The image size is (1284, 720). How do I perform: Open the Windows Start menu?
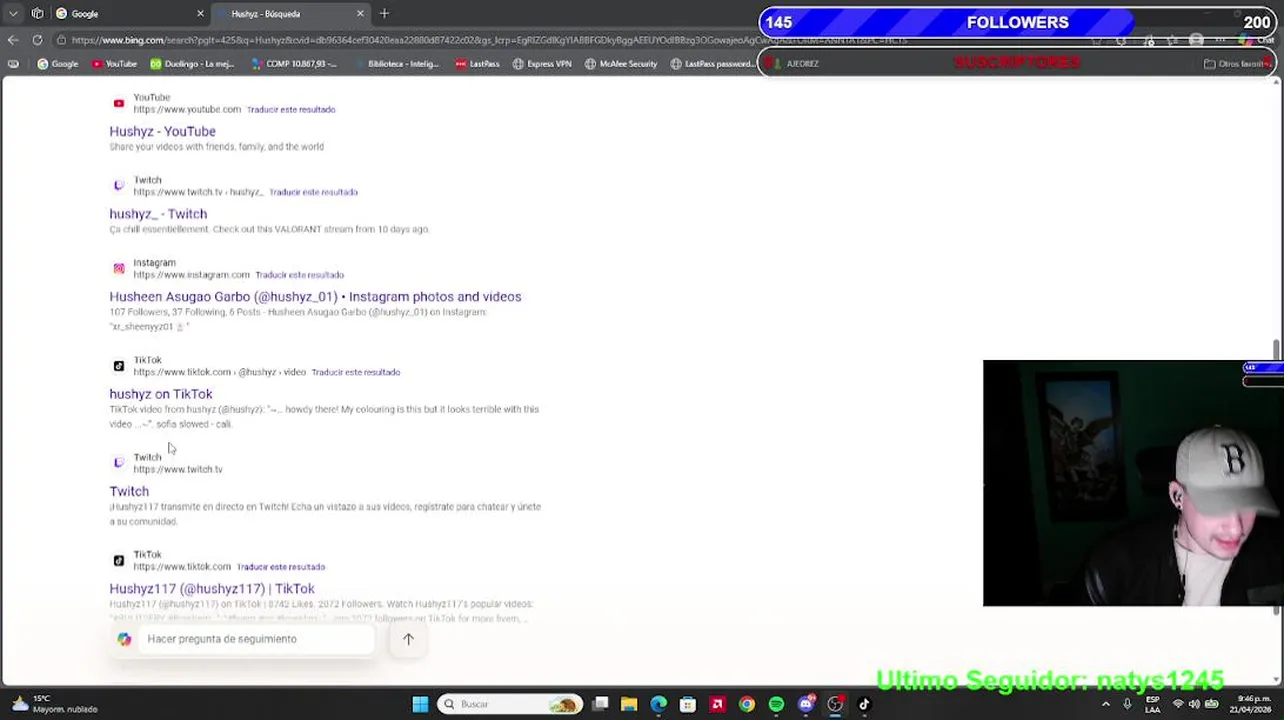[420, 704]
